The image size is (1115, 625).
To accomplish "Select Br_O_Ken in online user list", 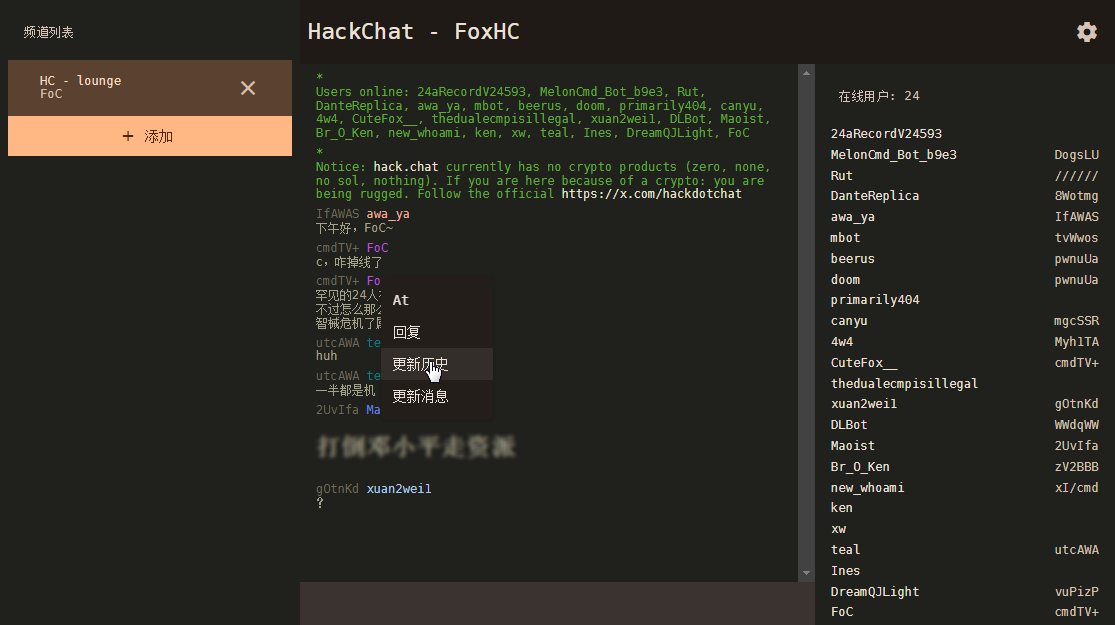I will (860, 467).
